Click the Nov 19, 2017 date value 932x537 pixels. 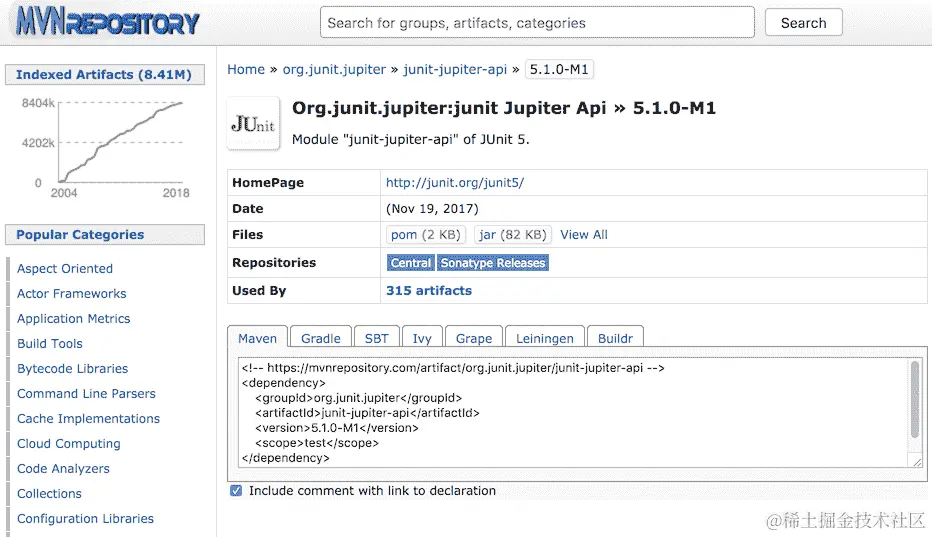click(432, 209)
